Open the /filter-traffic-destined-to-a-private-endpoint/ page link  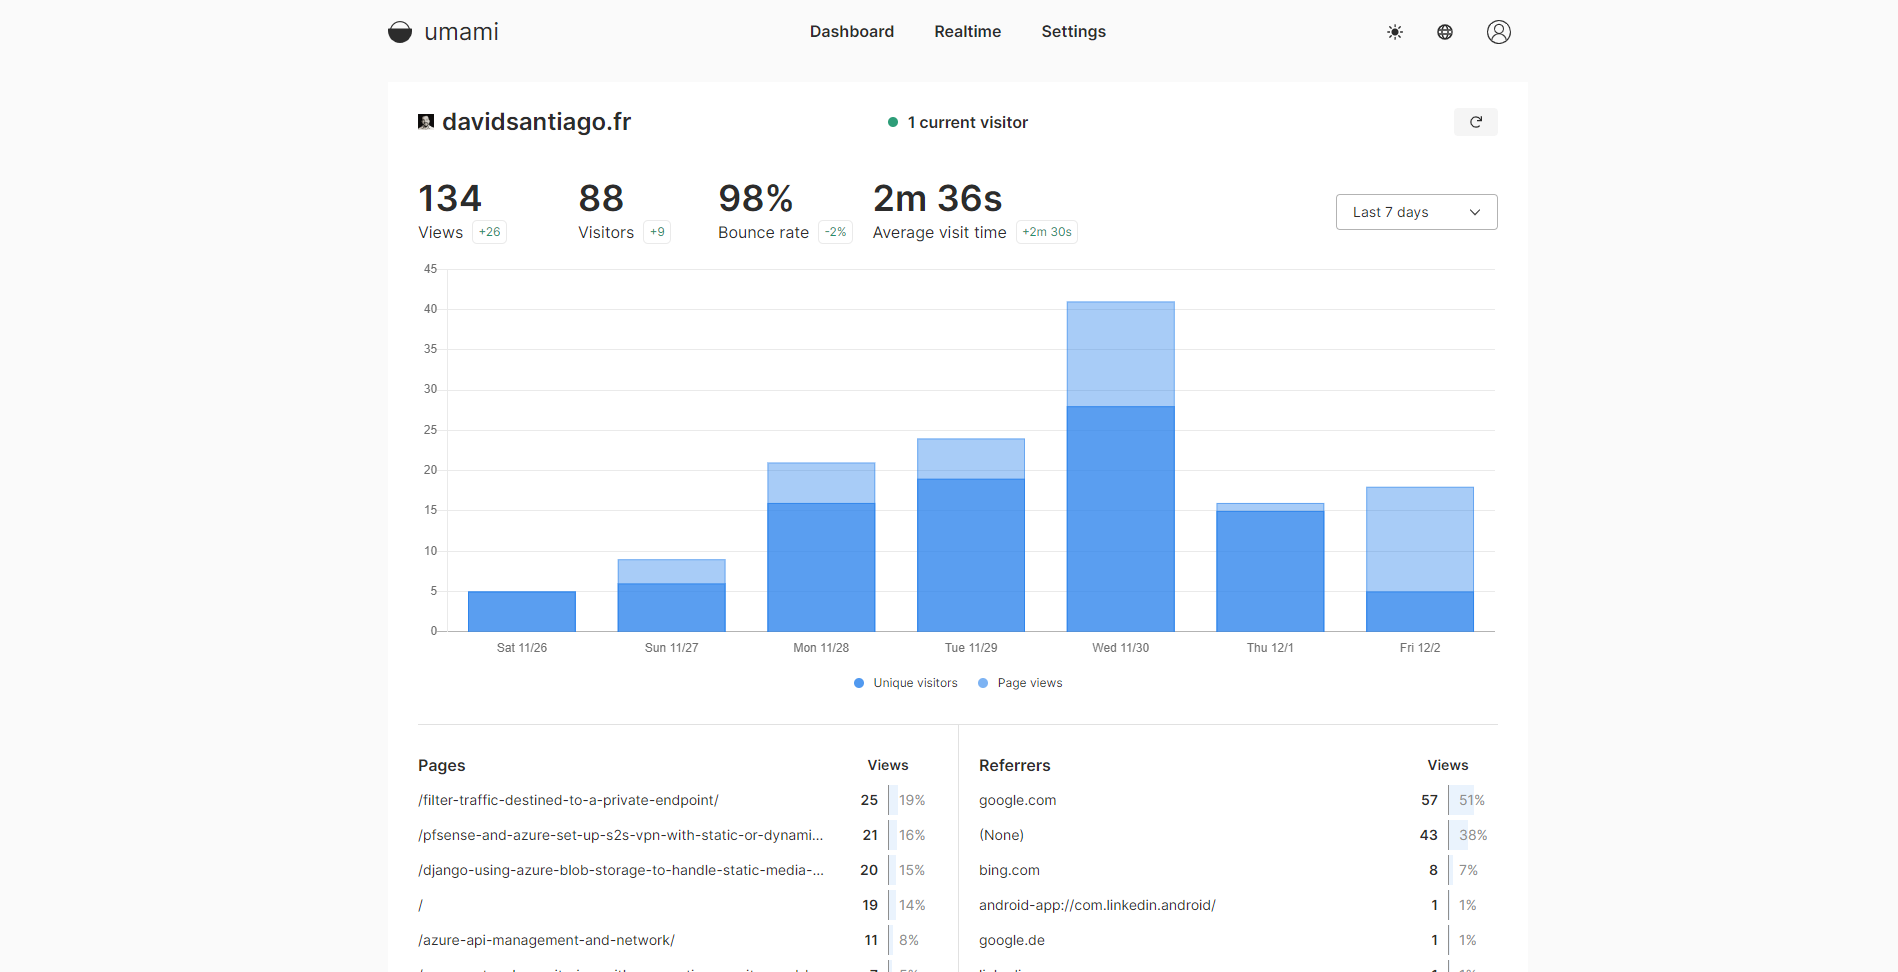[x=568, y=800]
